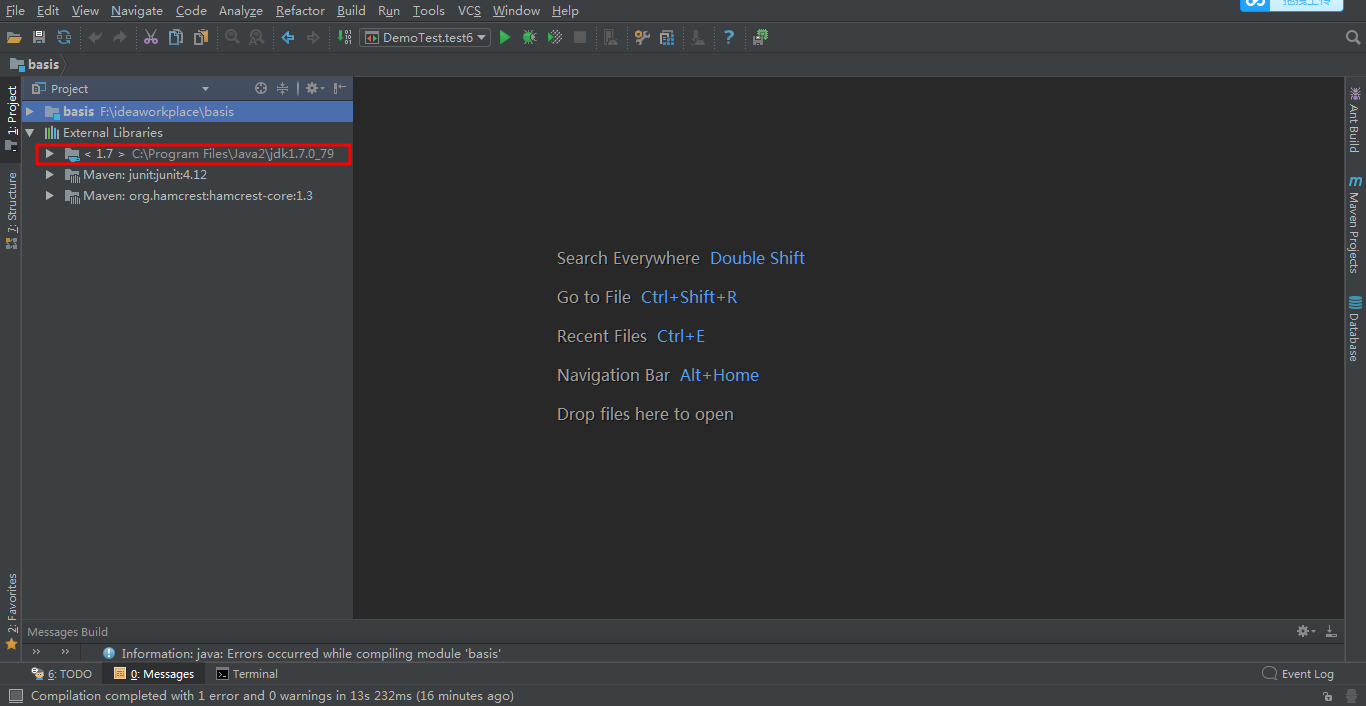The image size is (1366, 706).
Task: Click the Open file toolbar icon
Action: tap(14, 37)
